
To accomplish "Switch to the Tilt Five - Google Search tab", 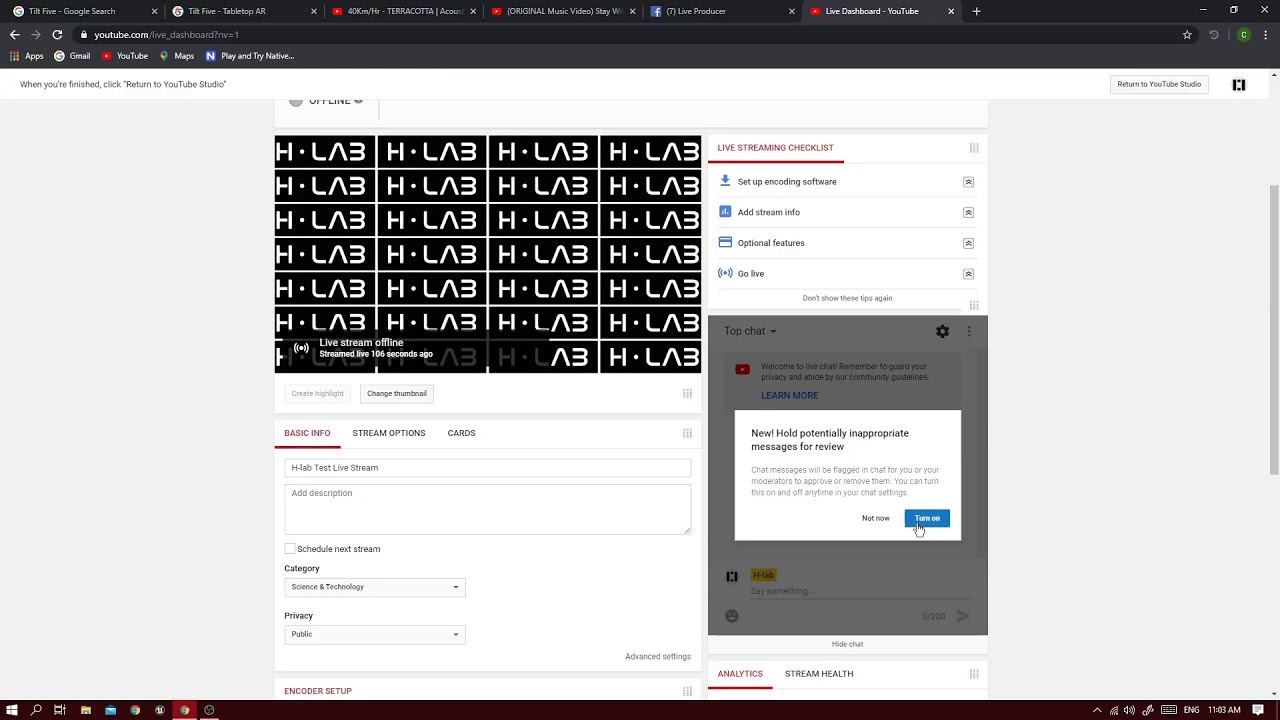I will (84, 11).
